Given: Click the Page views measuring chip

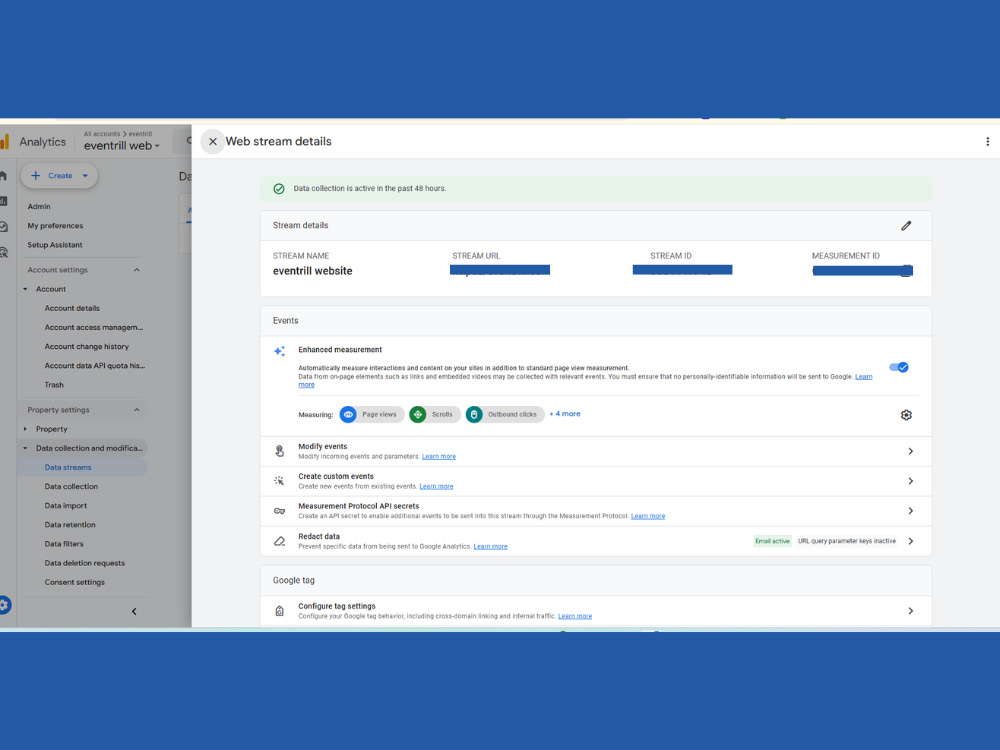Looking at the screenshot, I should [x=371, y=415].
